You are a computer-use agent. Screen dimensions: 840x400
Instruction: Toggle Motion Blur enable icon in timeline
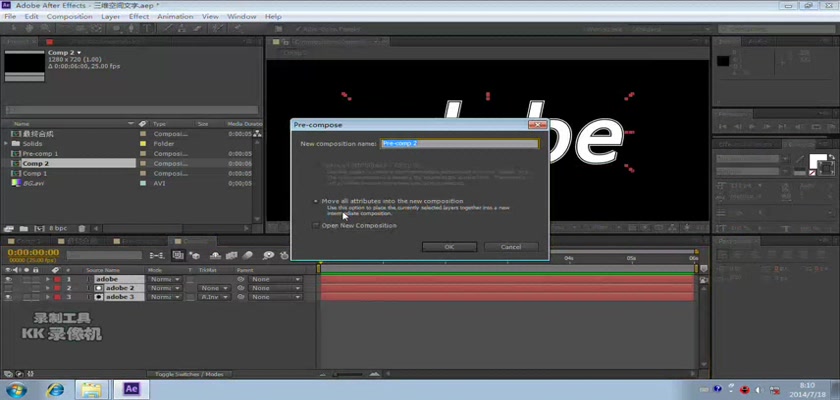248,256
